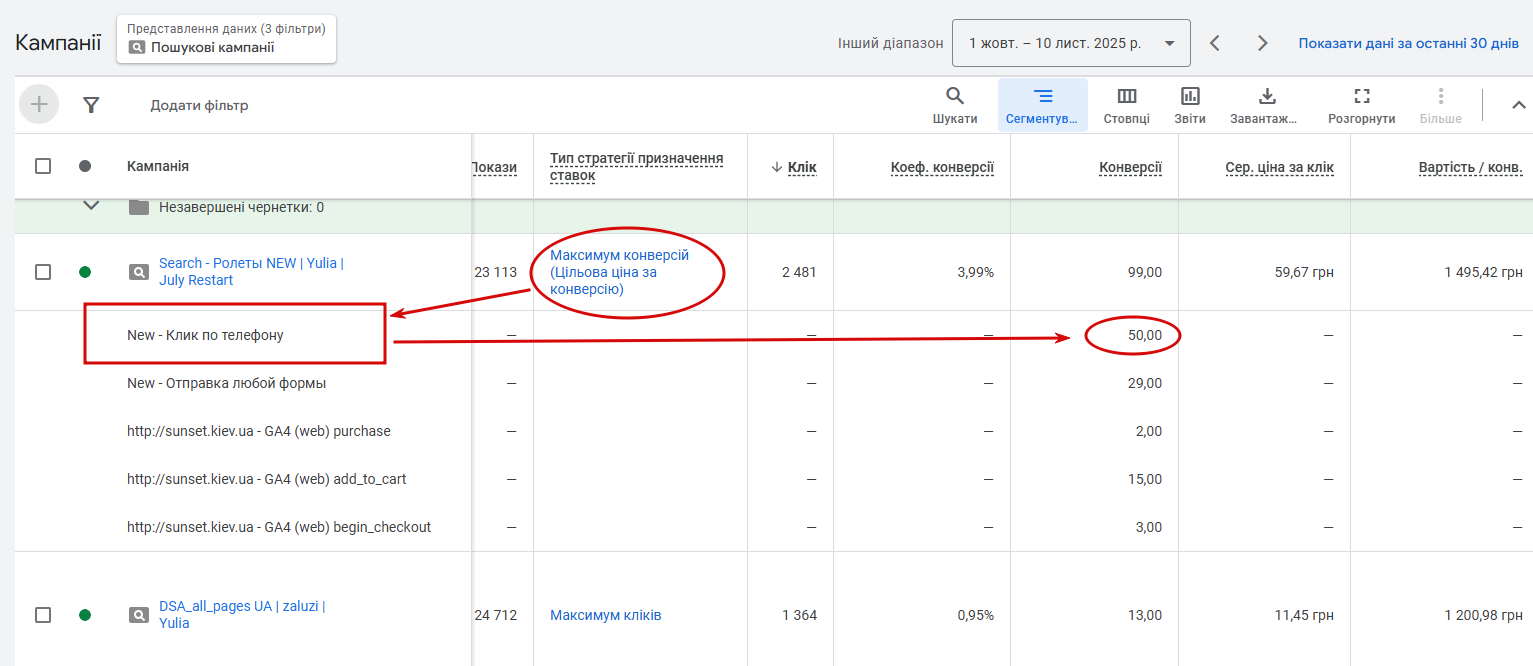Click the Максимум конверсій bid strategy link
The height and width of the screenshot is (666, 1533).
[x=619, y=272]
